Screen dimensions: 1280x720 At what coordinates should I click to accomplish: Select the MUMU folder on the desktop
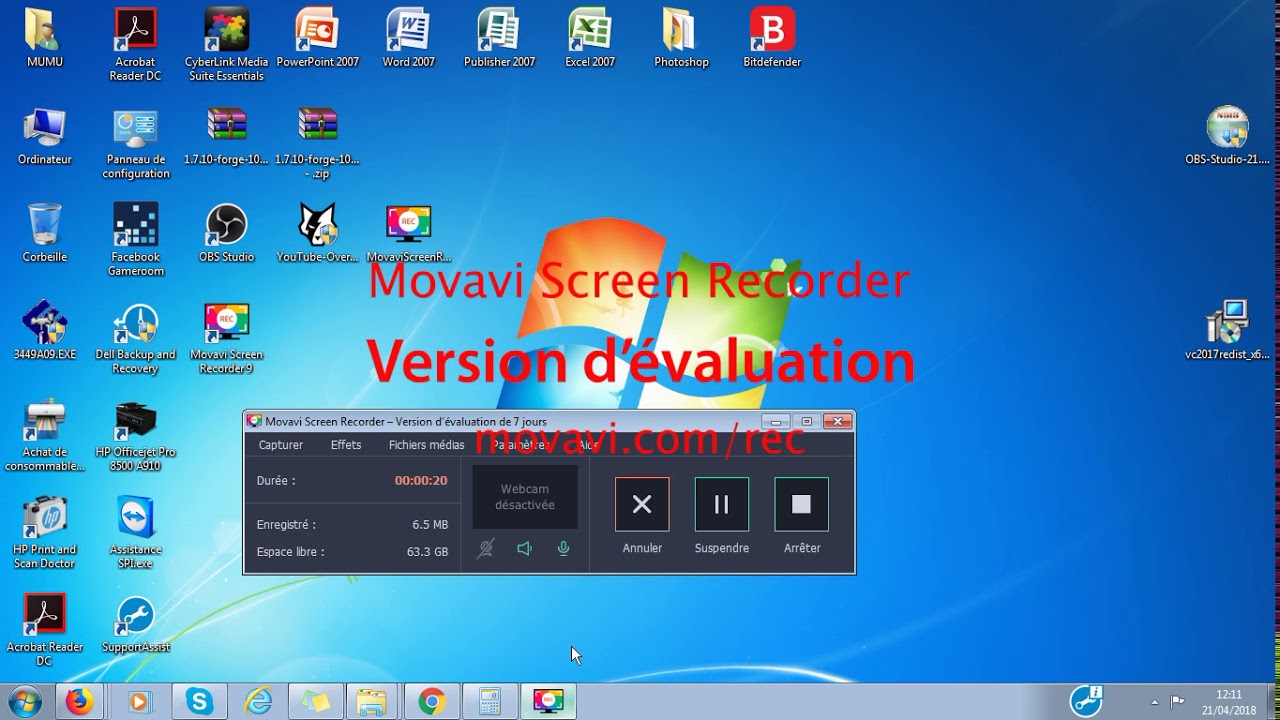tap(45, 38)
